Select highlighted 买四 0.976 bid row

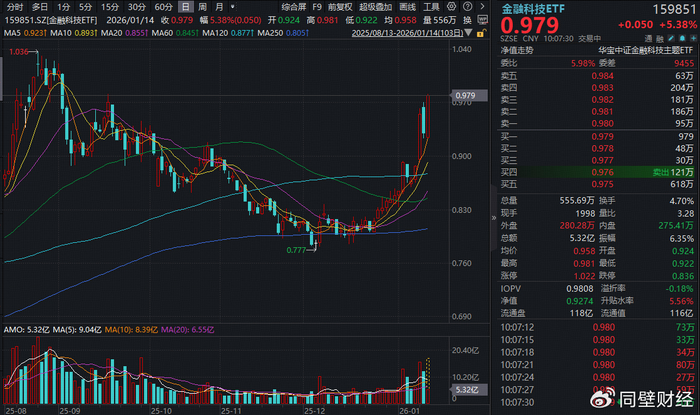(x=597, y=172)
